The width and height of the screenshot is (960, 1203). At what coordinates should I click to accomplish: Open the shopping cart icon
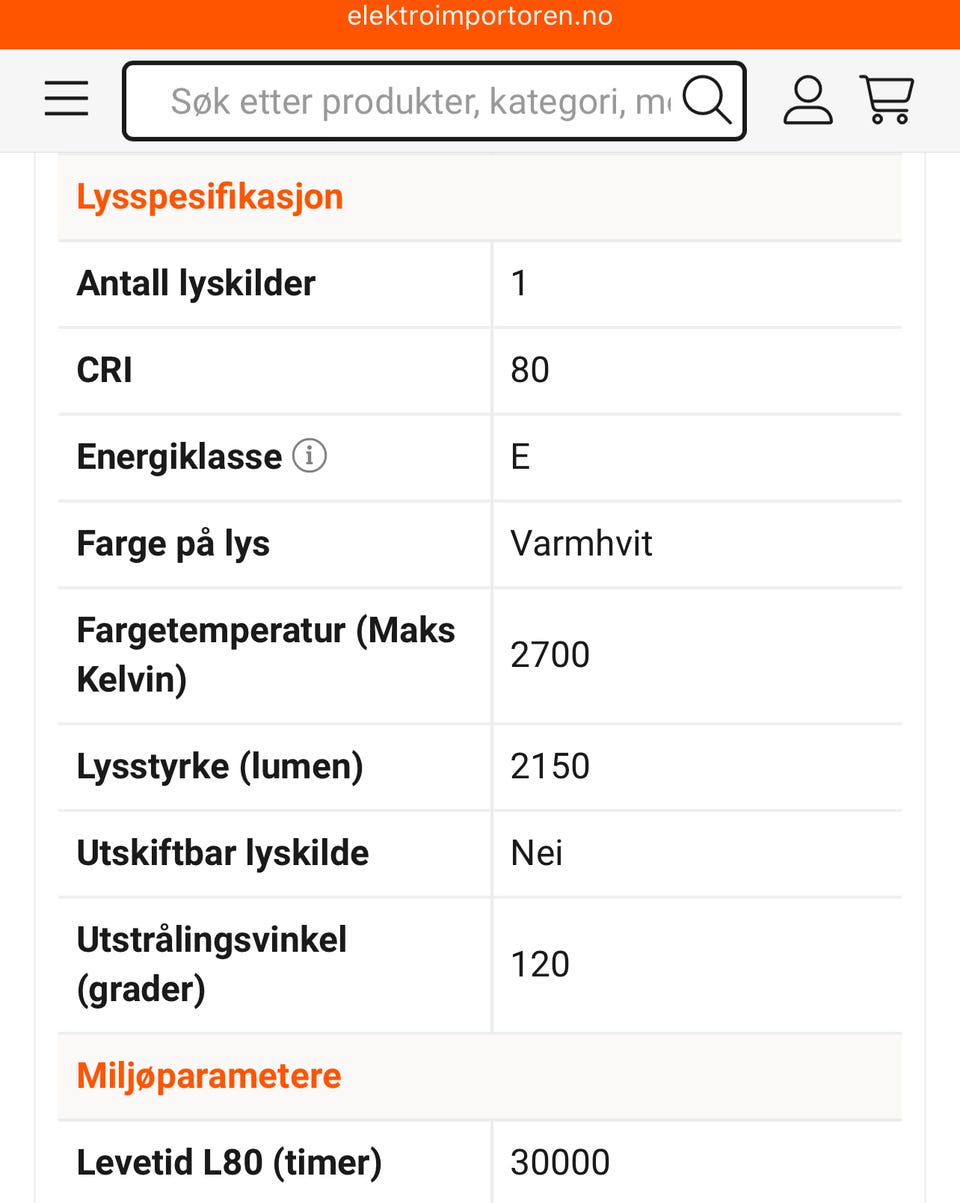click(887, 100)
